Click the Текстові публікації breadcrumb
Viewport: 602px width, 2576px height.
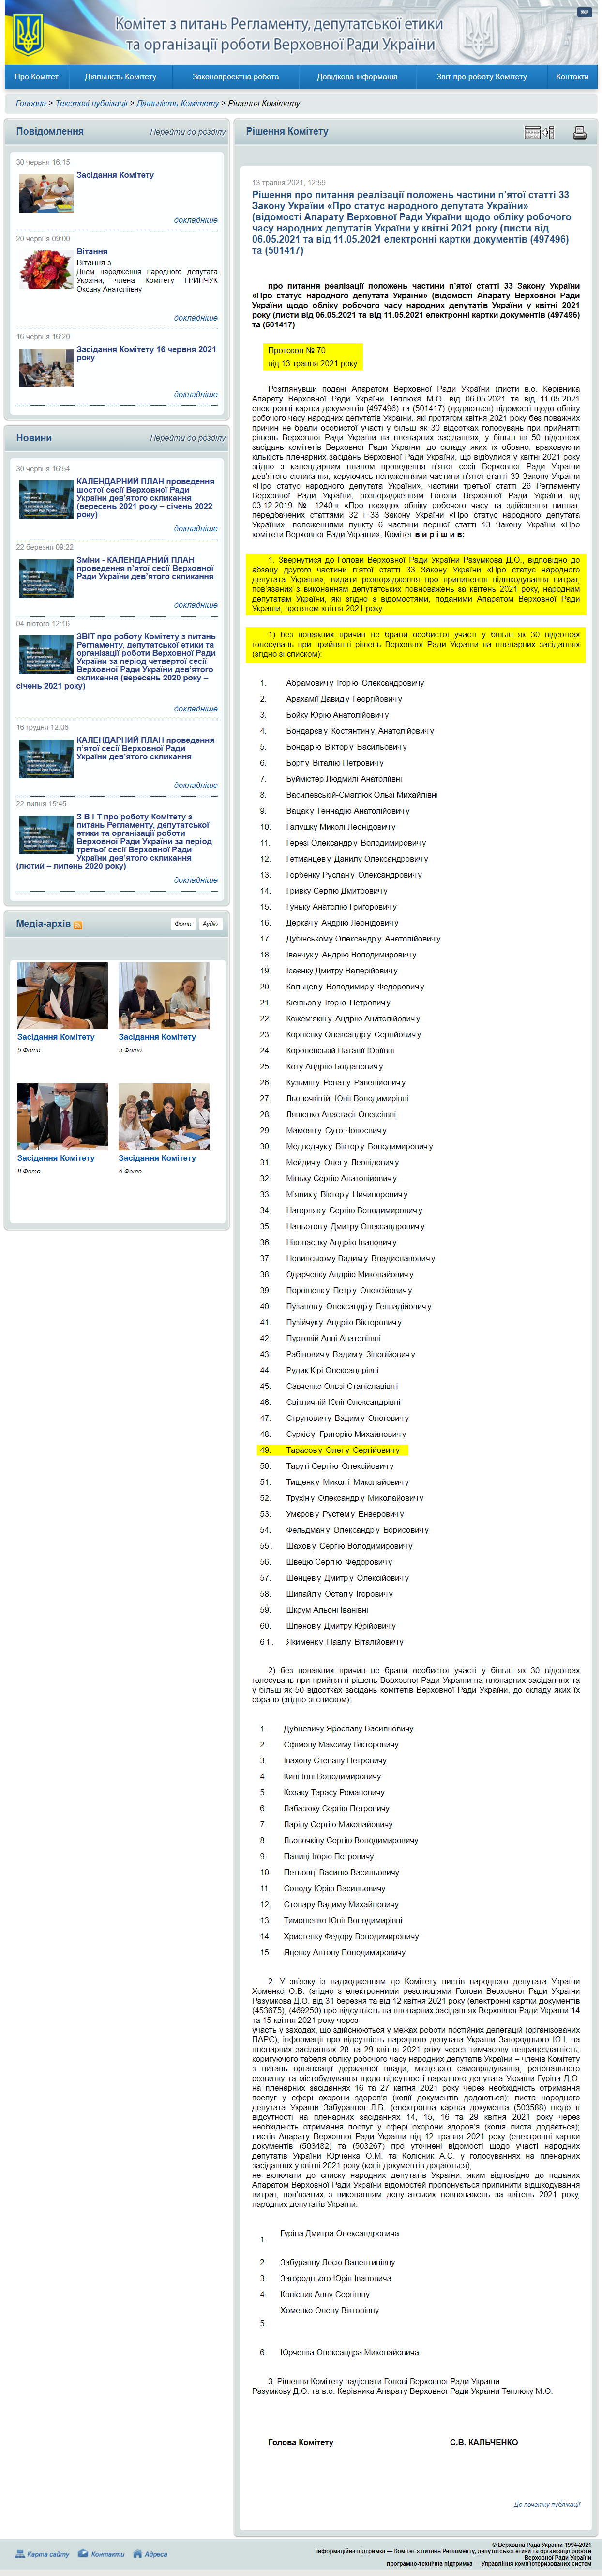click(91, 103)
